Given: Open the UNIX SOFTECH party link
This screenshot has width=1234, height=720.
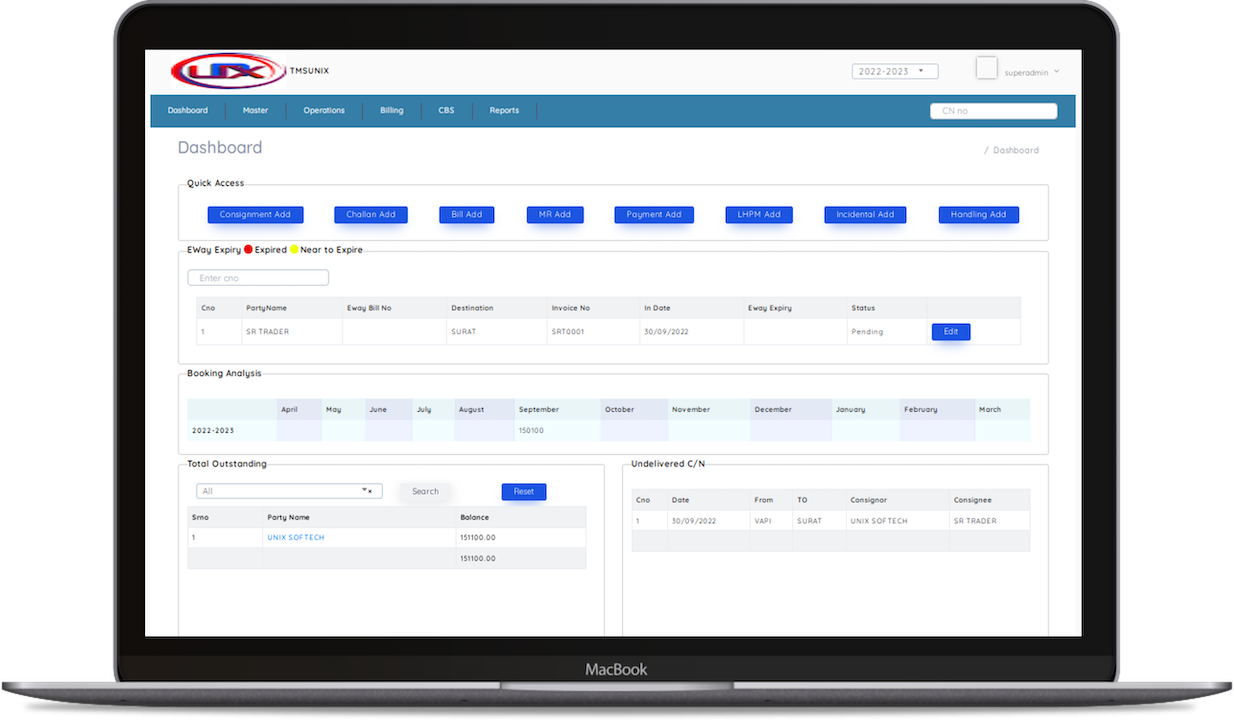Looking at the screenshot, I should click(296, 538).
